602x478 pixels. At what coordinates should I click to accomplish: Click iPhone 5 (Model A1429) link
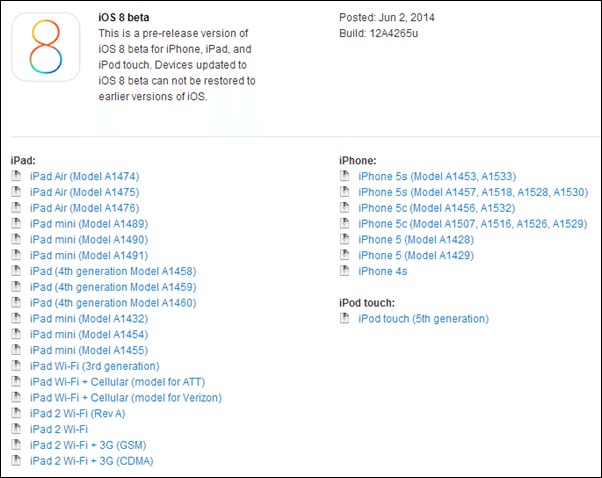[418, 255]
